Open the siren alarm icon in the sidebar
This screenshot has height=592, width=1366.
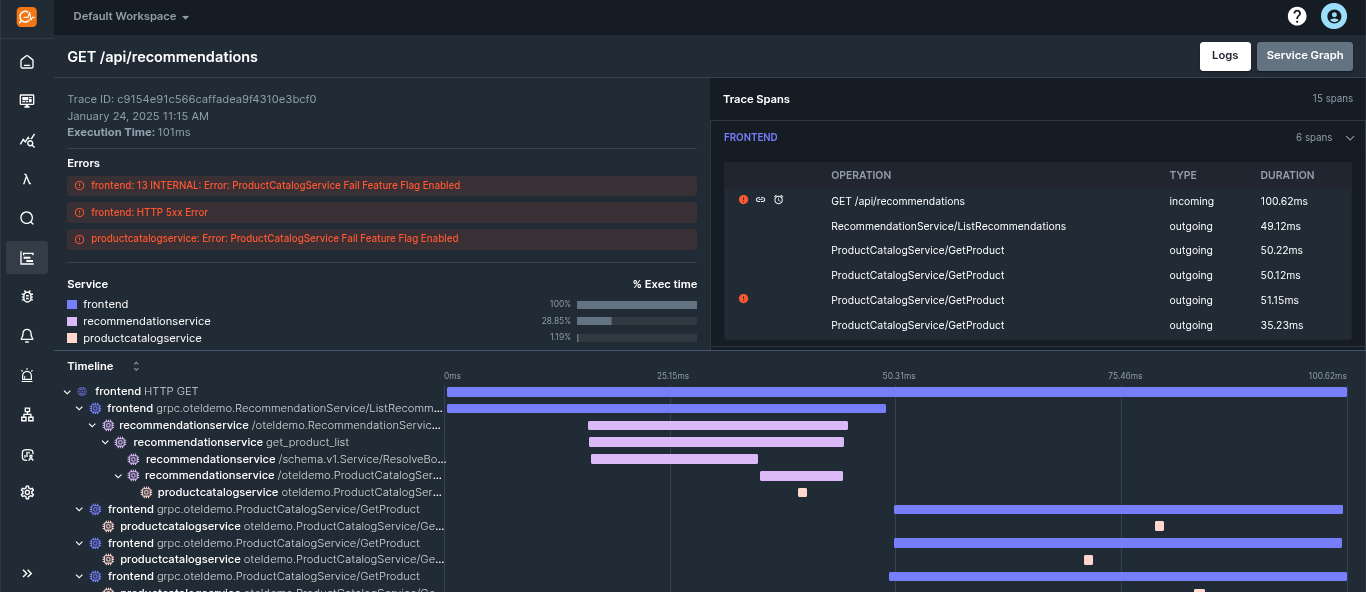coord(27,375)
